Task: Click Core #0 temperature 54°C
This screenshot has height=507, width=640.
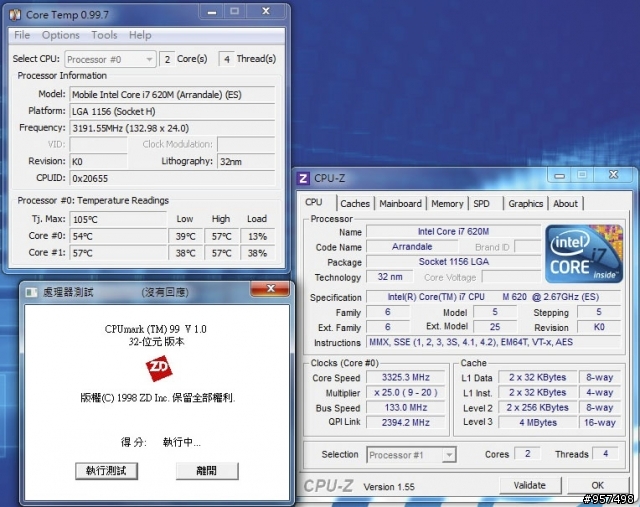Action: [118, 236]
